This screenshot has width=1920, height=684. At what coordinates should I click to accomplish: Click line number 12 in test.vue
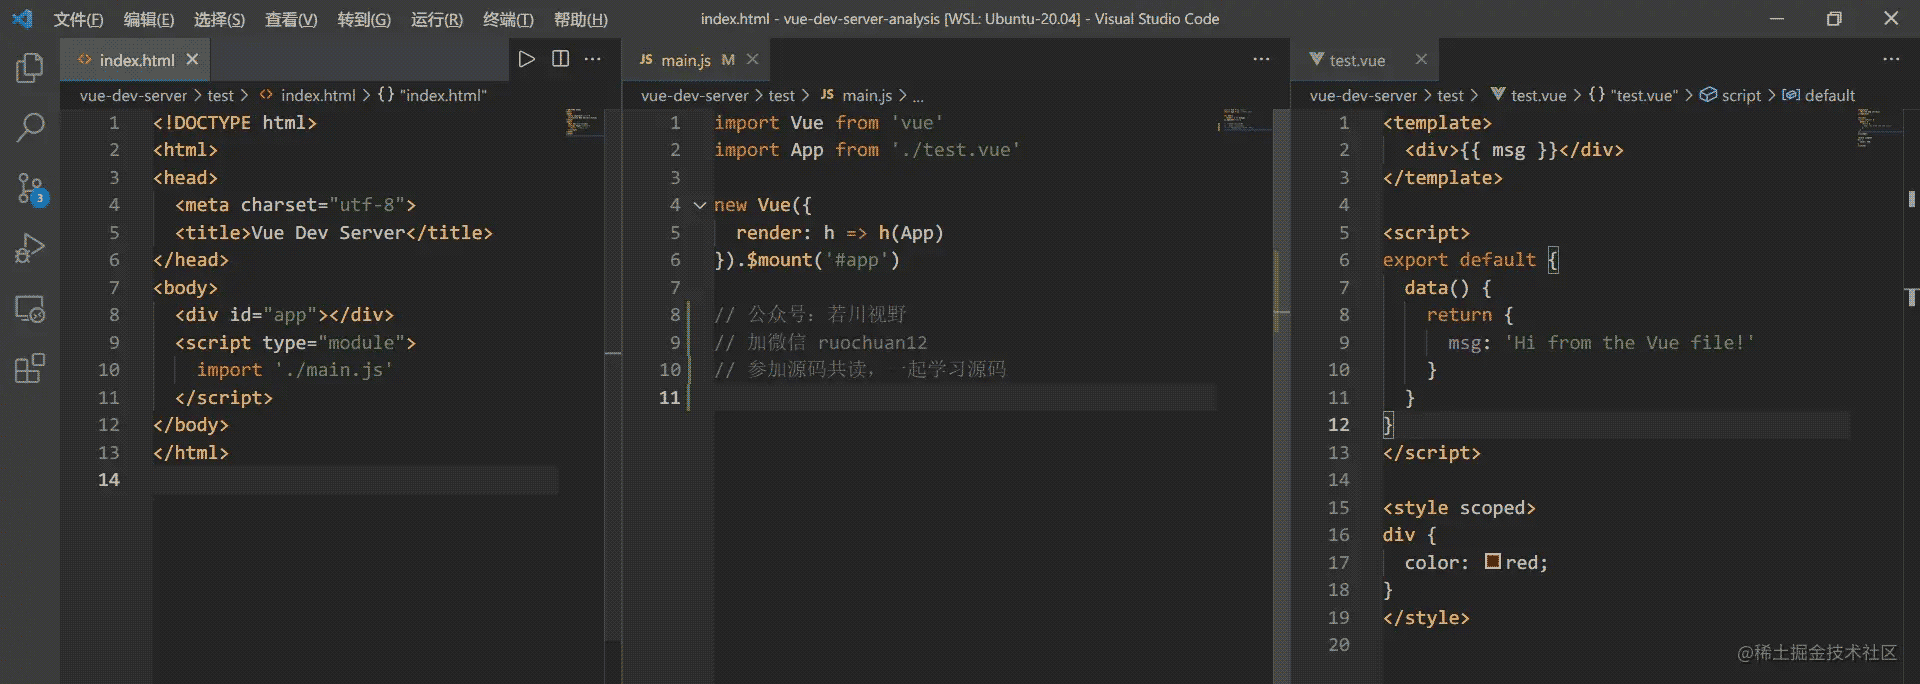(x=1338, y=425)
